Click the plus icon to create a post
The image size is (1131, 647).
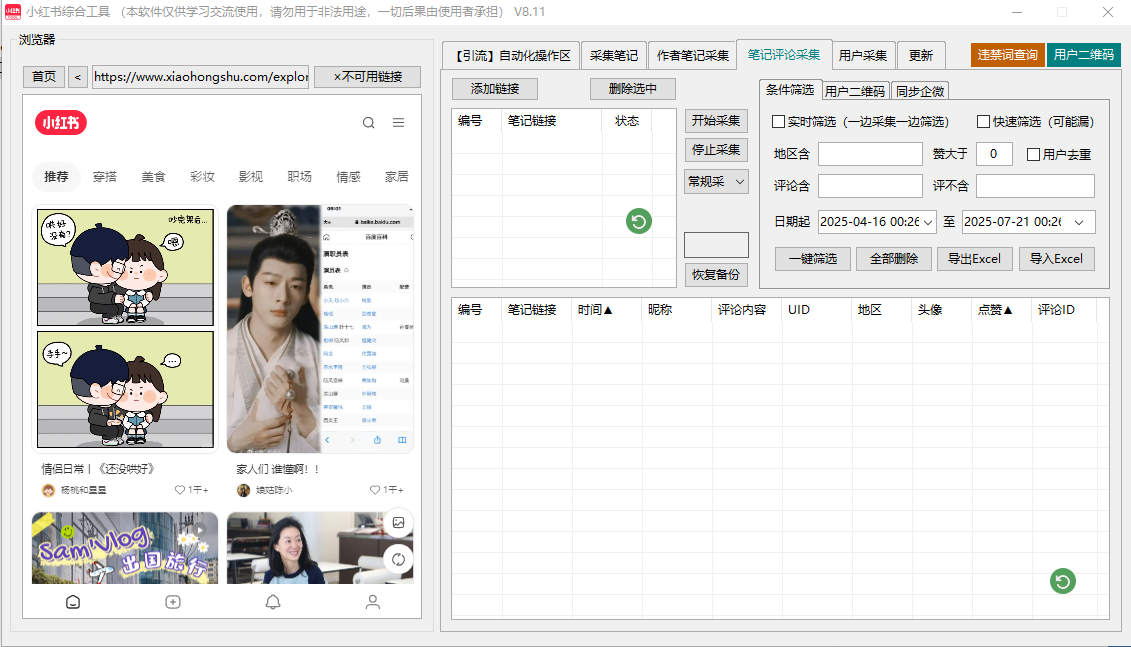(173, 602)
